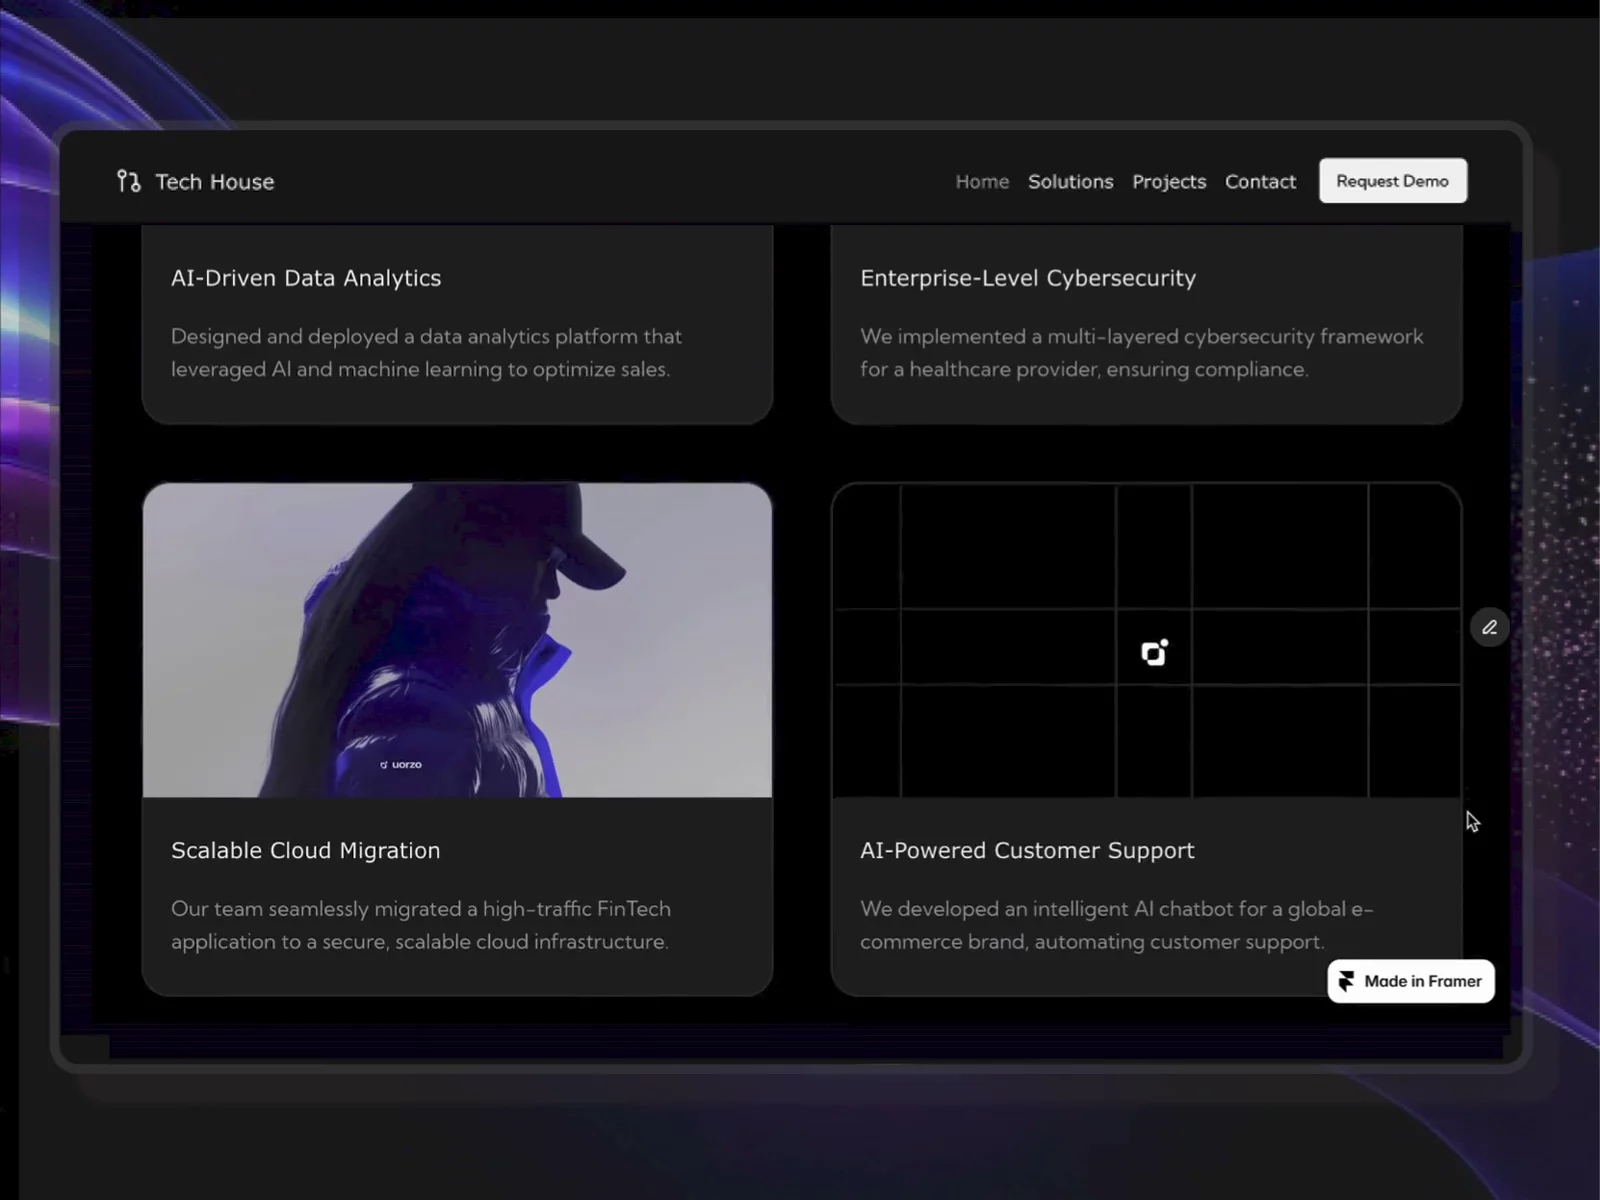The height and width of the screenshot is (1200, 1600).
Task: Click the center logo icon in grid image
Action: click(1155, 652)
